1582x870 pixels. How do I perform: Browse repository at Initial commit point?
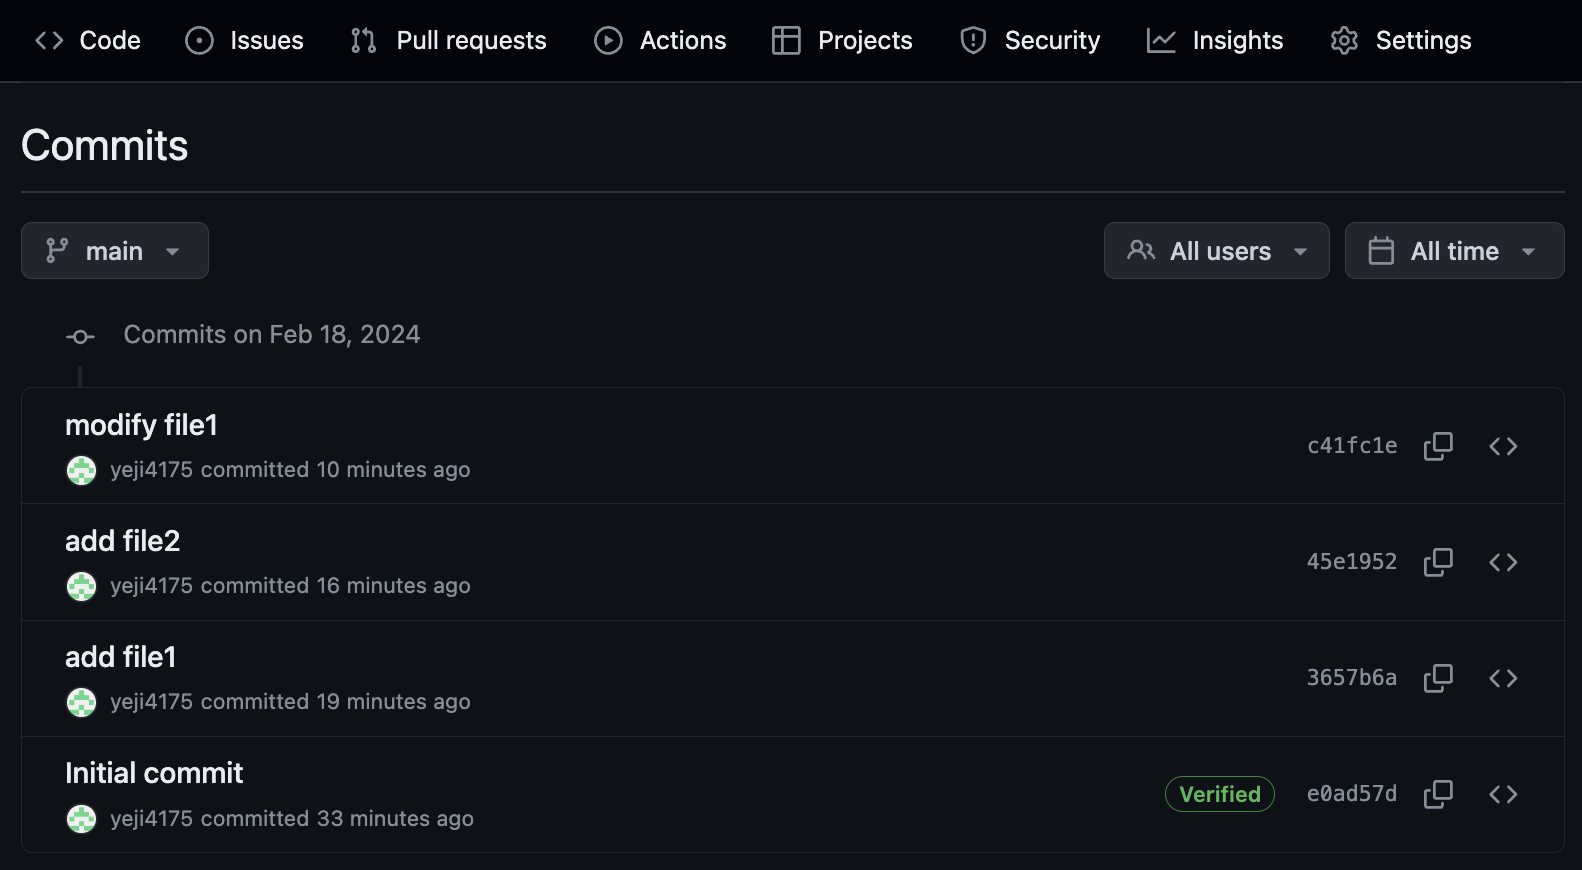(1503, 794)
